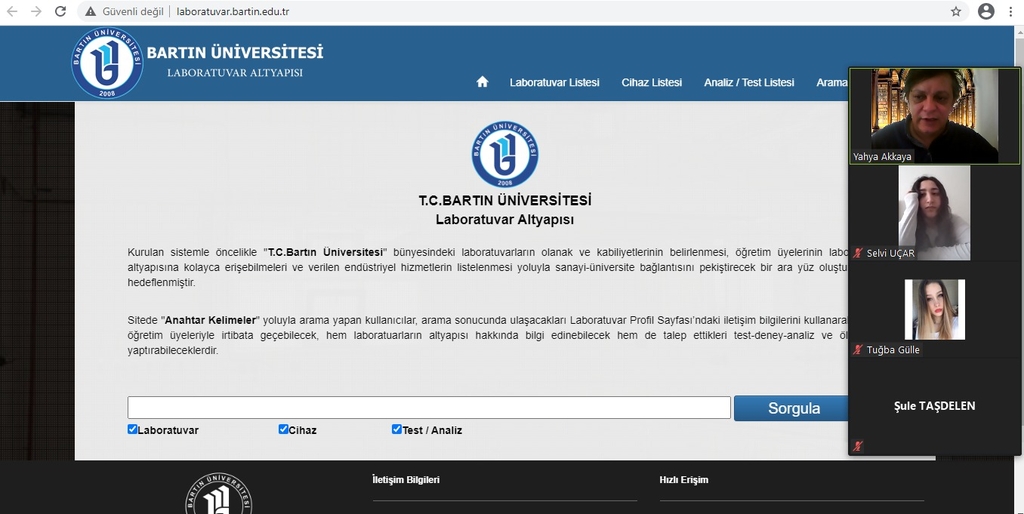The image size is (1024, 514).
Task: Uncheck the Test / Analiz checkbox
Action: click(x=396, y=429)
